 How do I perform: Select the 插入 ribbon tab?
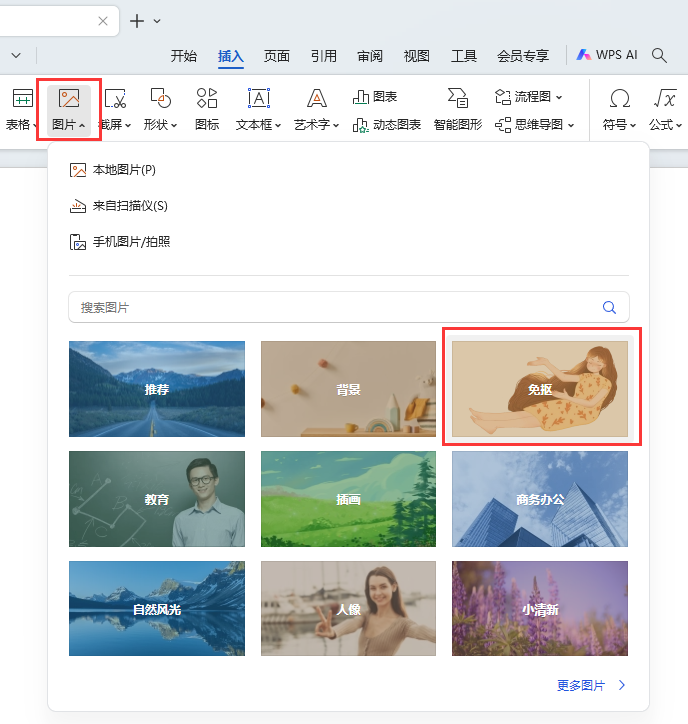coord(230,56)
